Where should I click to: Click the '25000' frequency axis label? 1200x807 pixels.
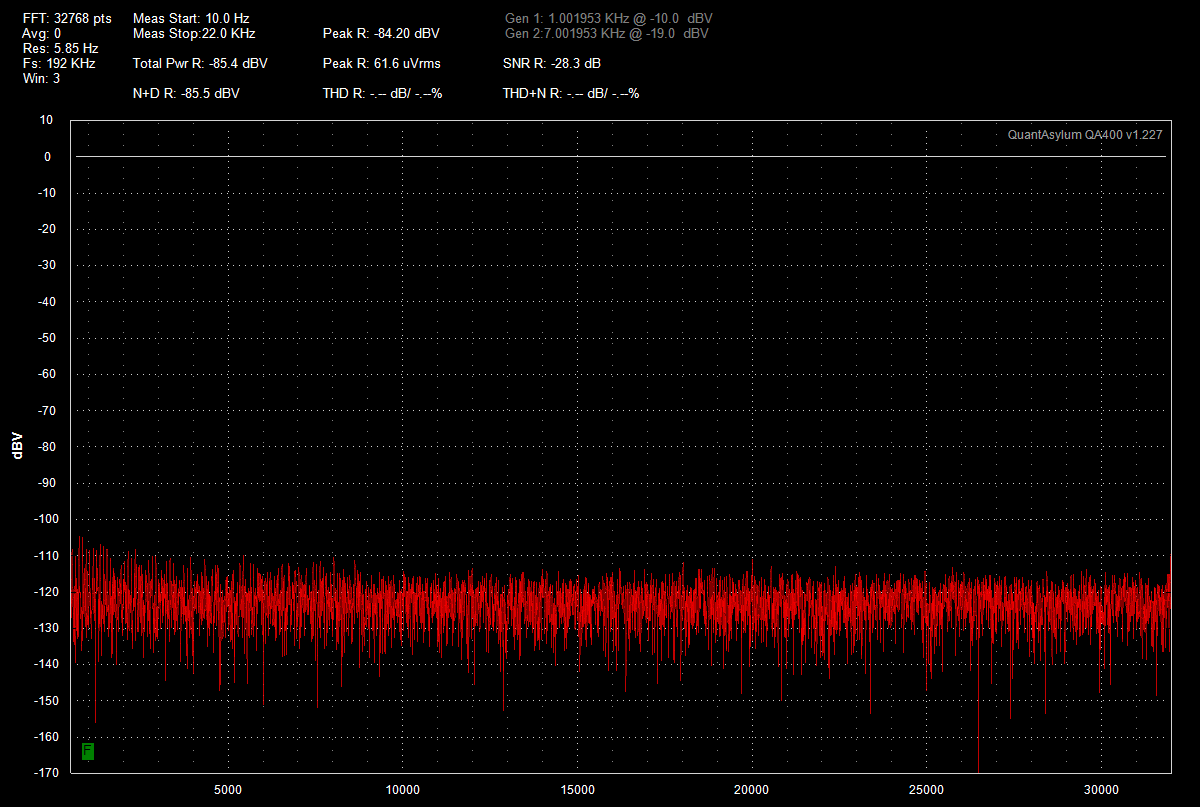[x=927, y=790]
